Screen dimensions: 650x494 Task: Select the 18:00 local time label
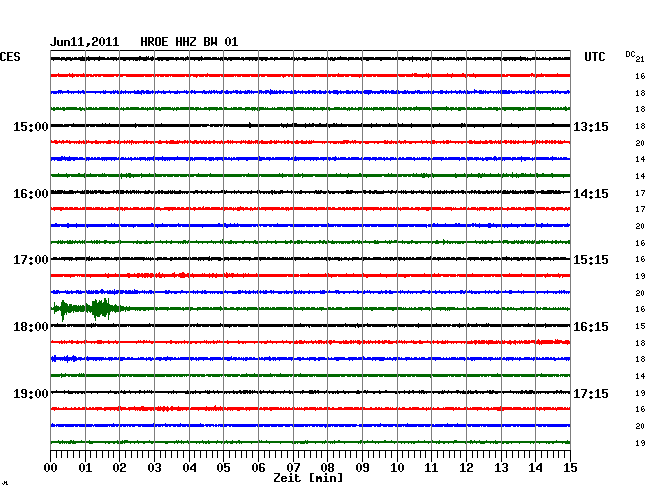pos(30,327)
